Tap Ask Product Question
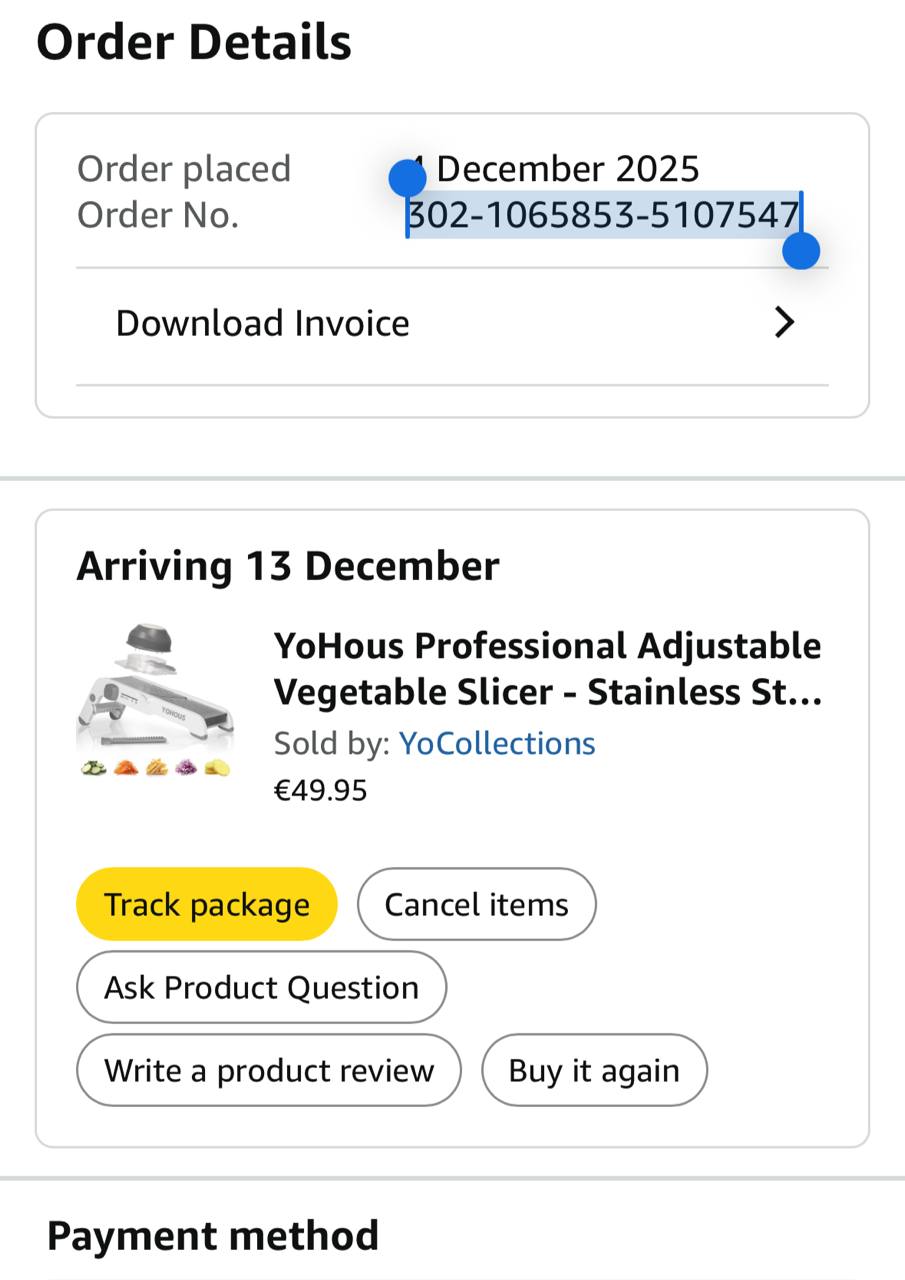The image size is (905, 1280). click(261, 987)
